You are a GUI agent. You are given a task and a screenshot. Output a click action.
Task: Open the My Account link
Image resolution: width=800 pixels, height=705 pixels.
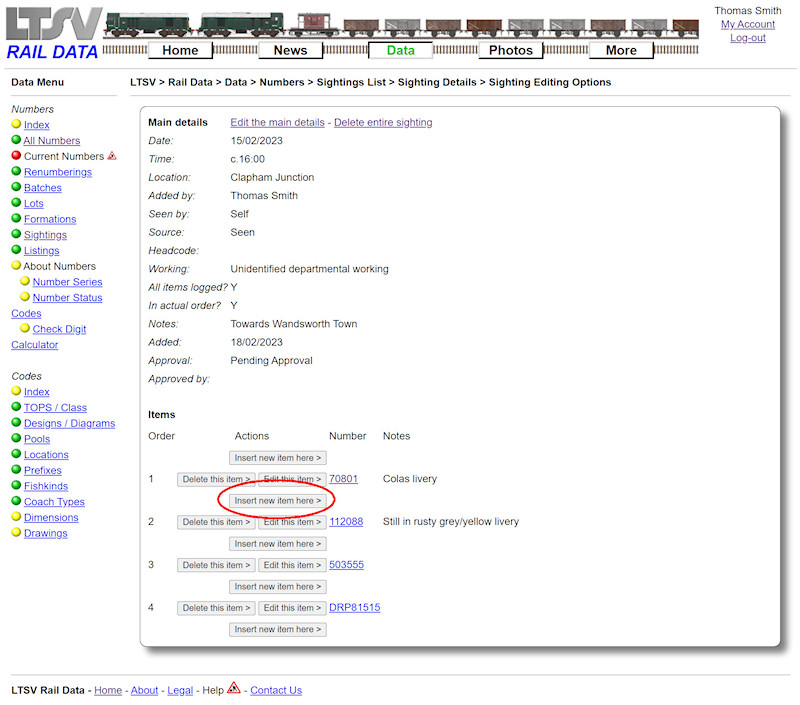point(747,23)
